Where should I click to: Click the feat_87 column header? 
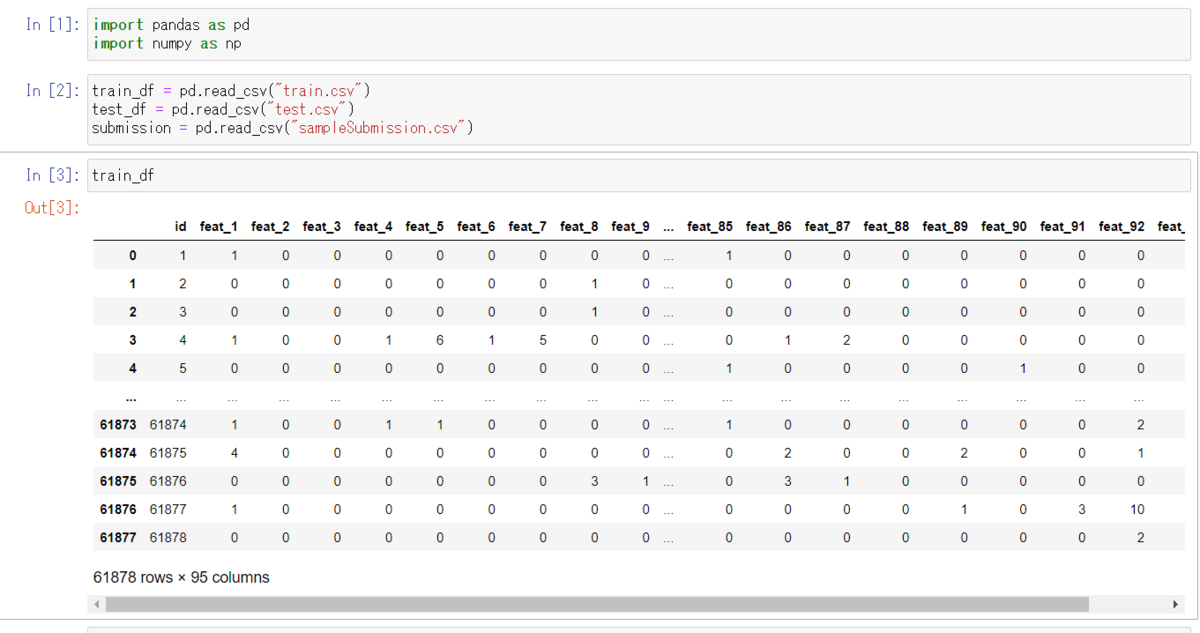[827, 227]
